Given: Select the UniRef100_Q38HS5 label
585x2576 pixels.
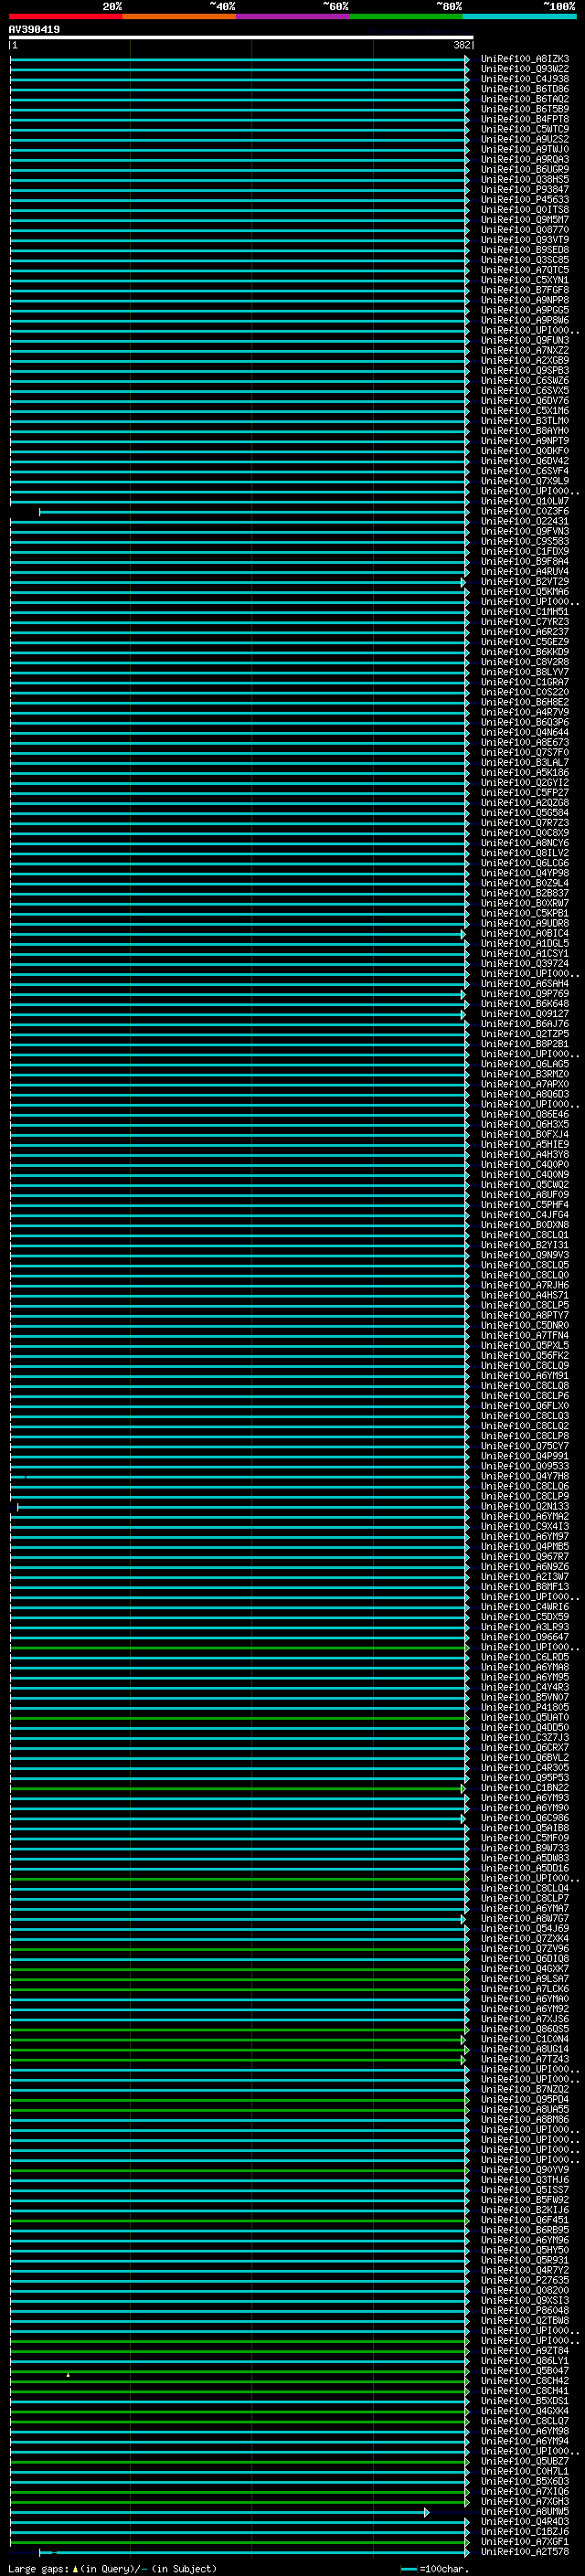Looking at the screenshot, I should [525, 180].
